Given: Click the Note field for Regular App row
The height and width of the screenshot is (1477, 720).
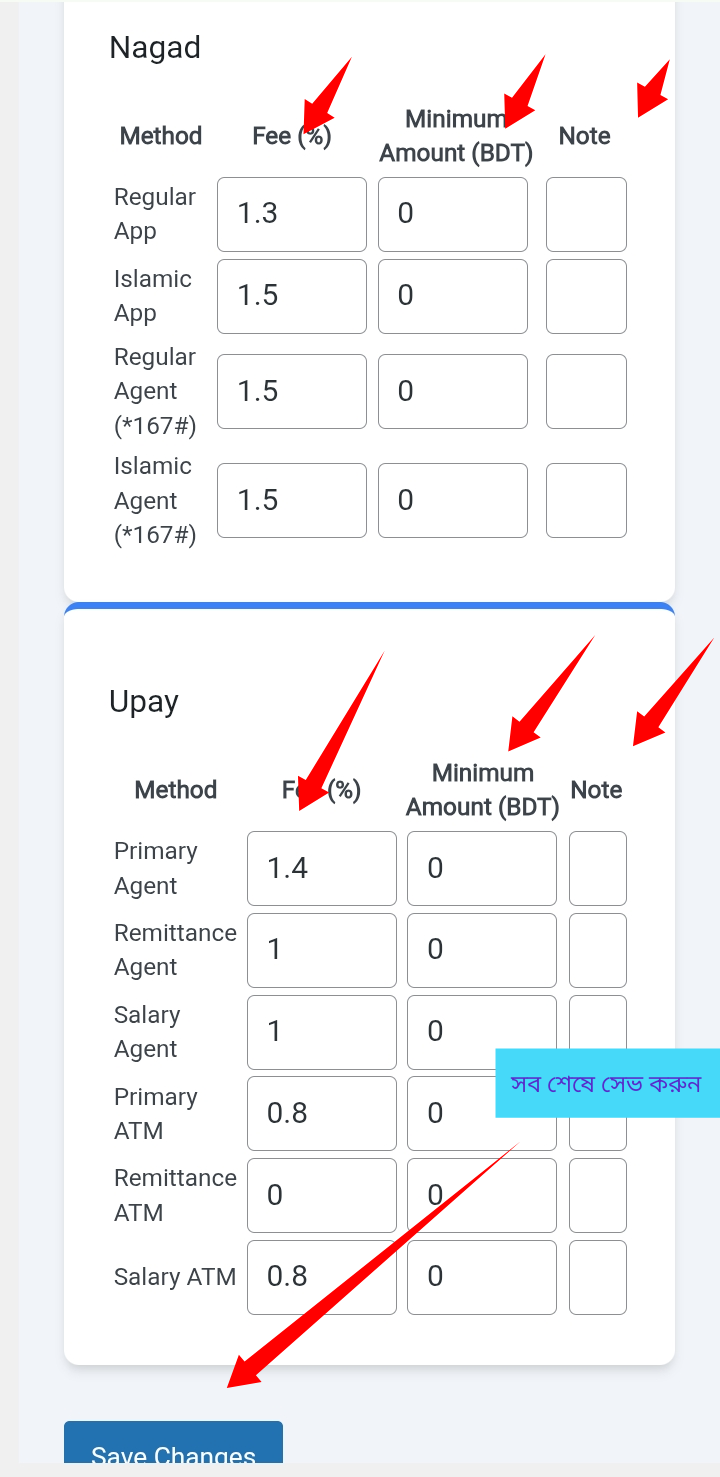Looking at the screenshot, I should pos(586,214).
